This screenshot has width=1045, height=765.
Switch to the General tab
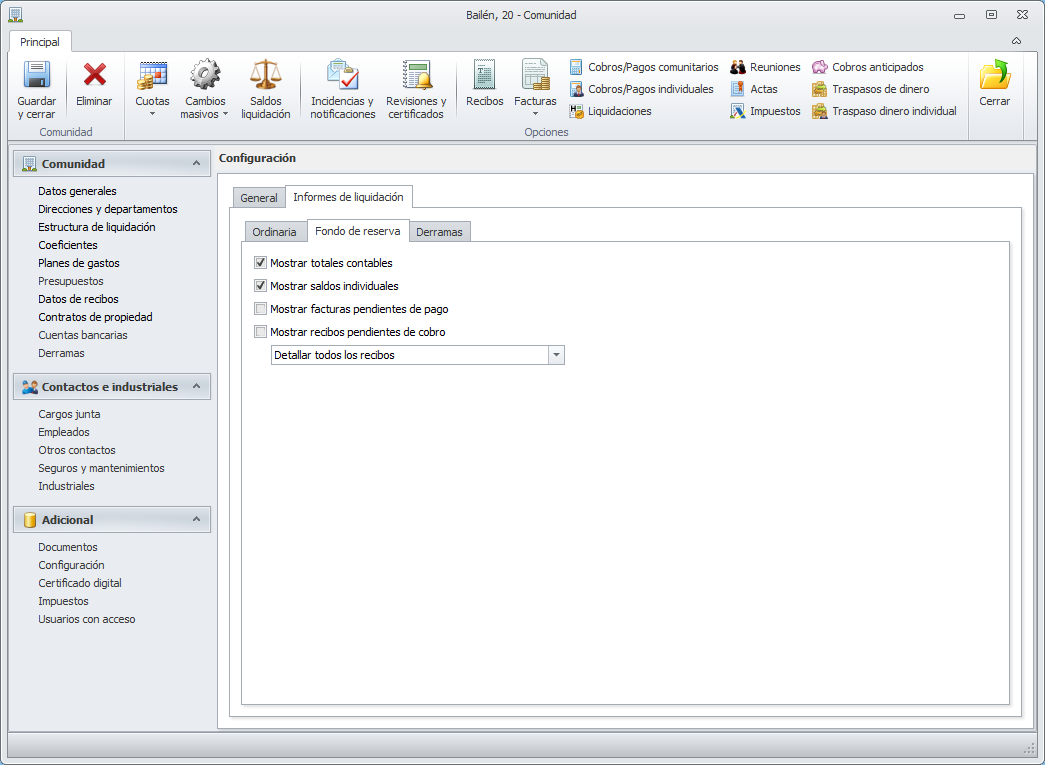pyautogui.click(x=259, y=198)
